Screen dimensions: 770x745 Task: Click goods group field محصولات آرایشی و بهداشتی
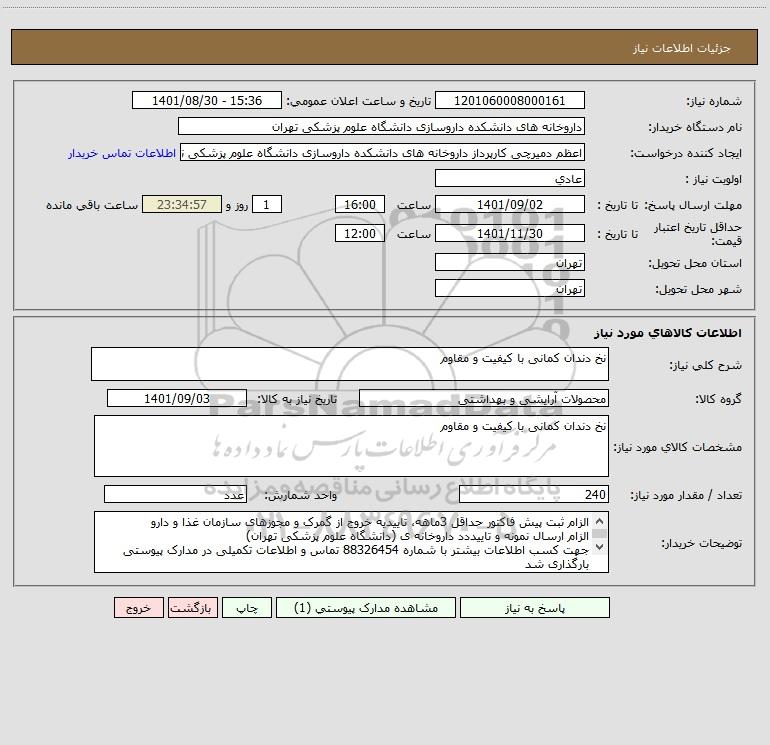484,398
